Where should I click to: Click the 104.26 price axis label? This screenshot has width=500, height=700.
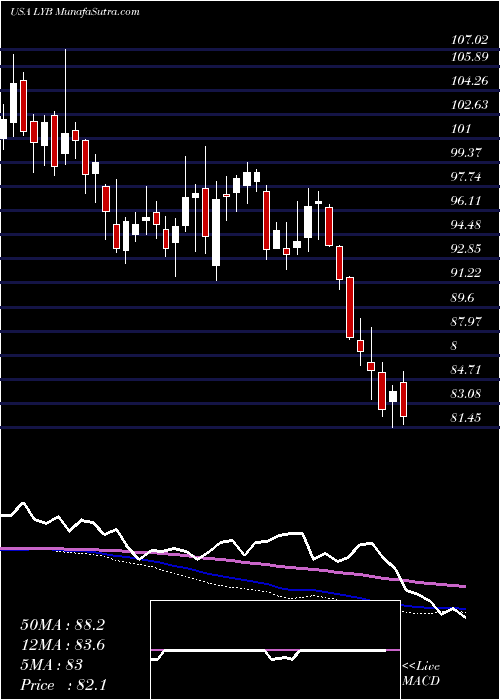coord(470,82)
